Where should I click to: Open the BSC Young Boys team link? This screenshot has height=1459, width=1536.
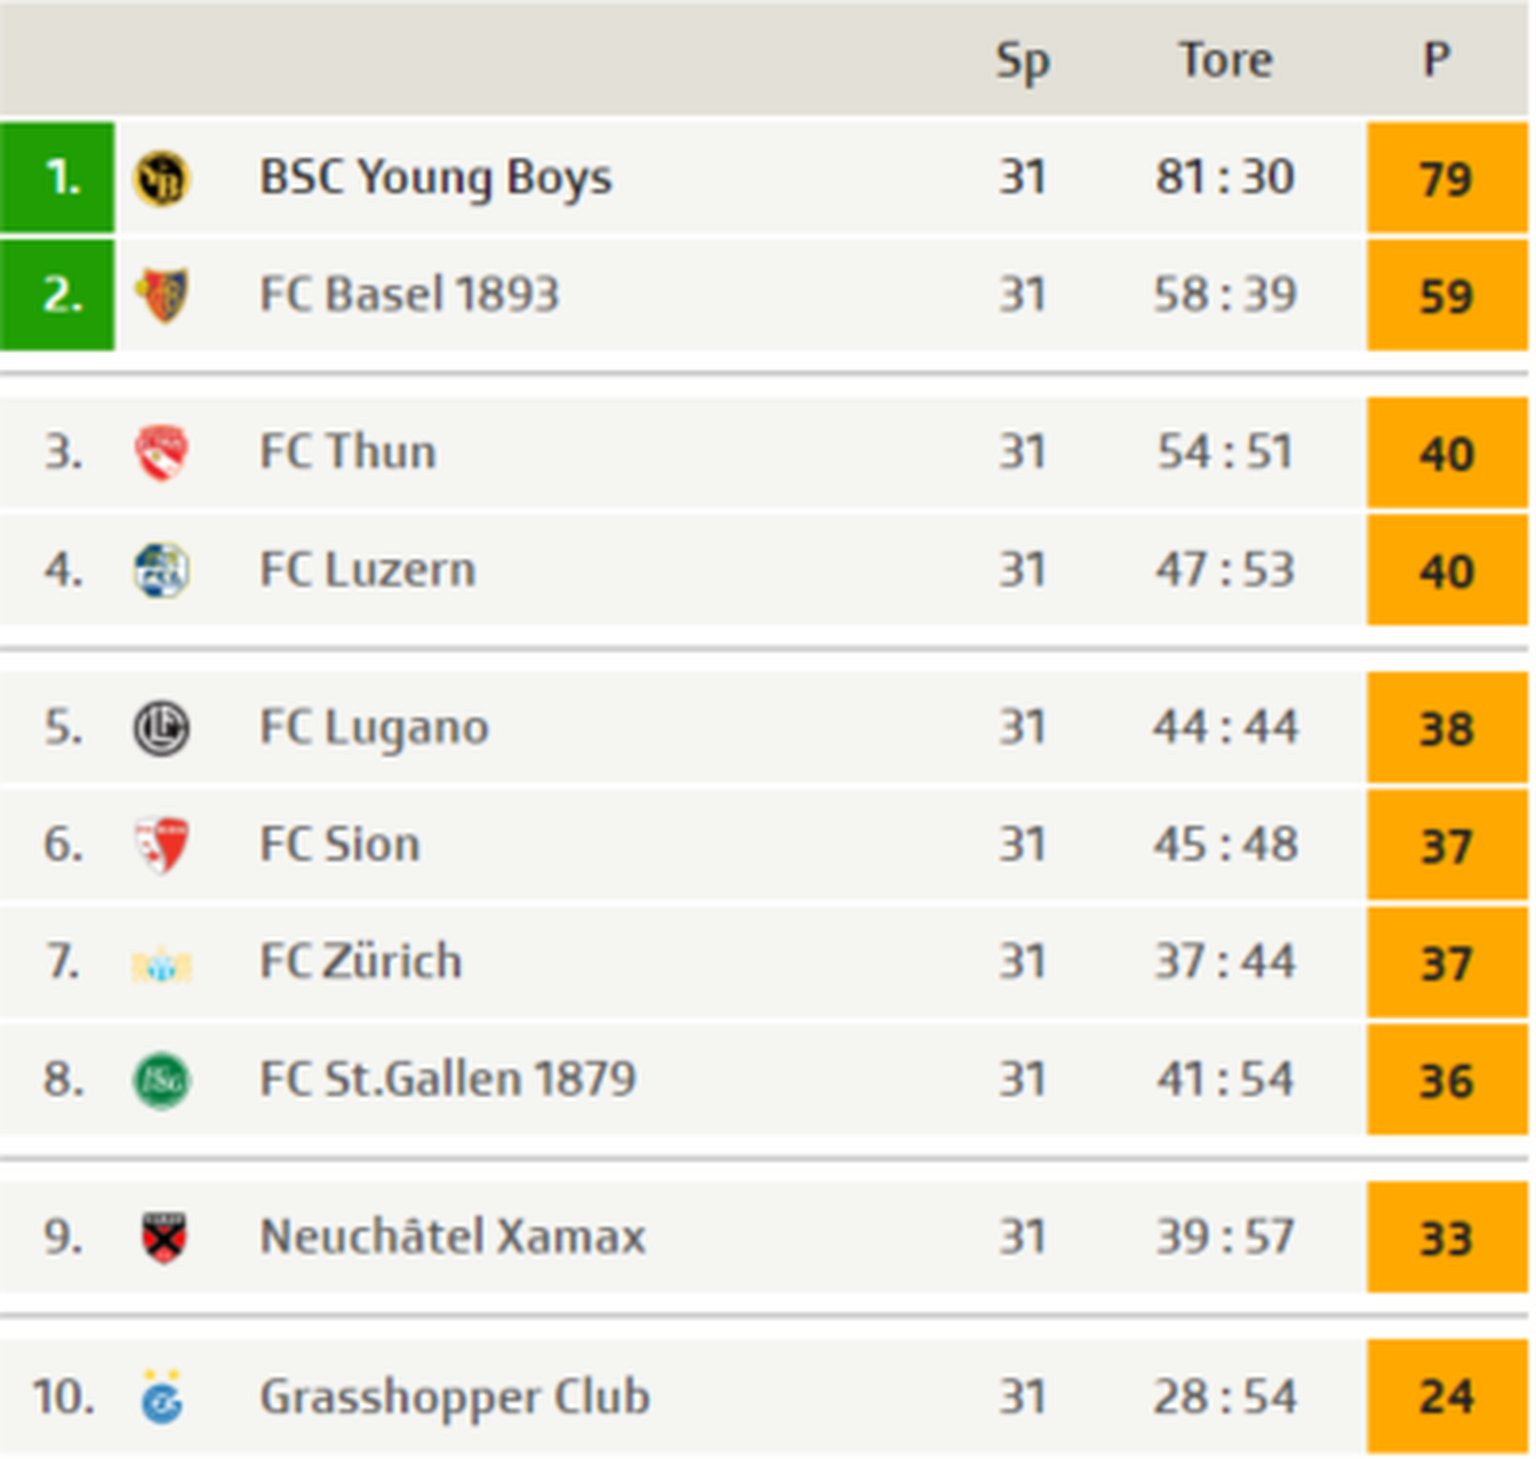(435, 178)
